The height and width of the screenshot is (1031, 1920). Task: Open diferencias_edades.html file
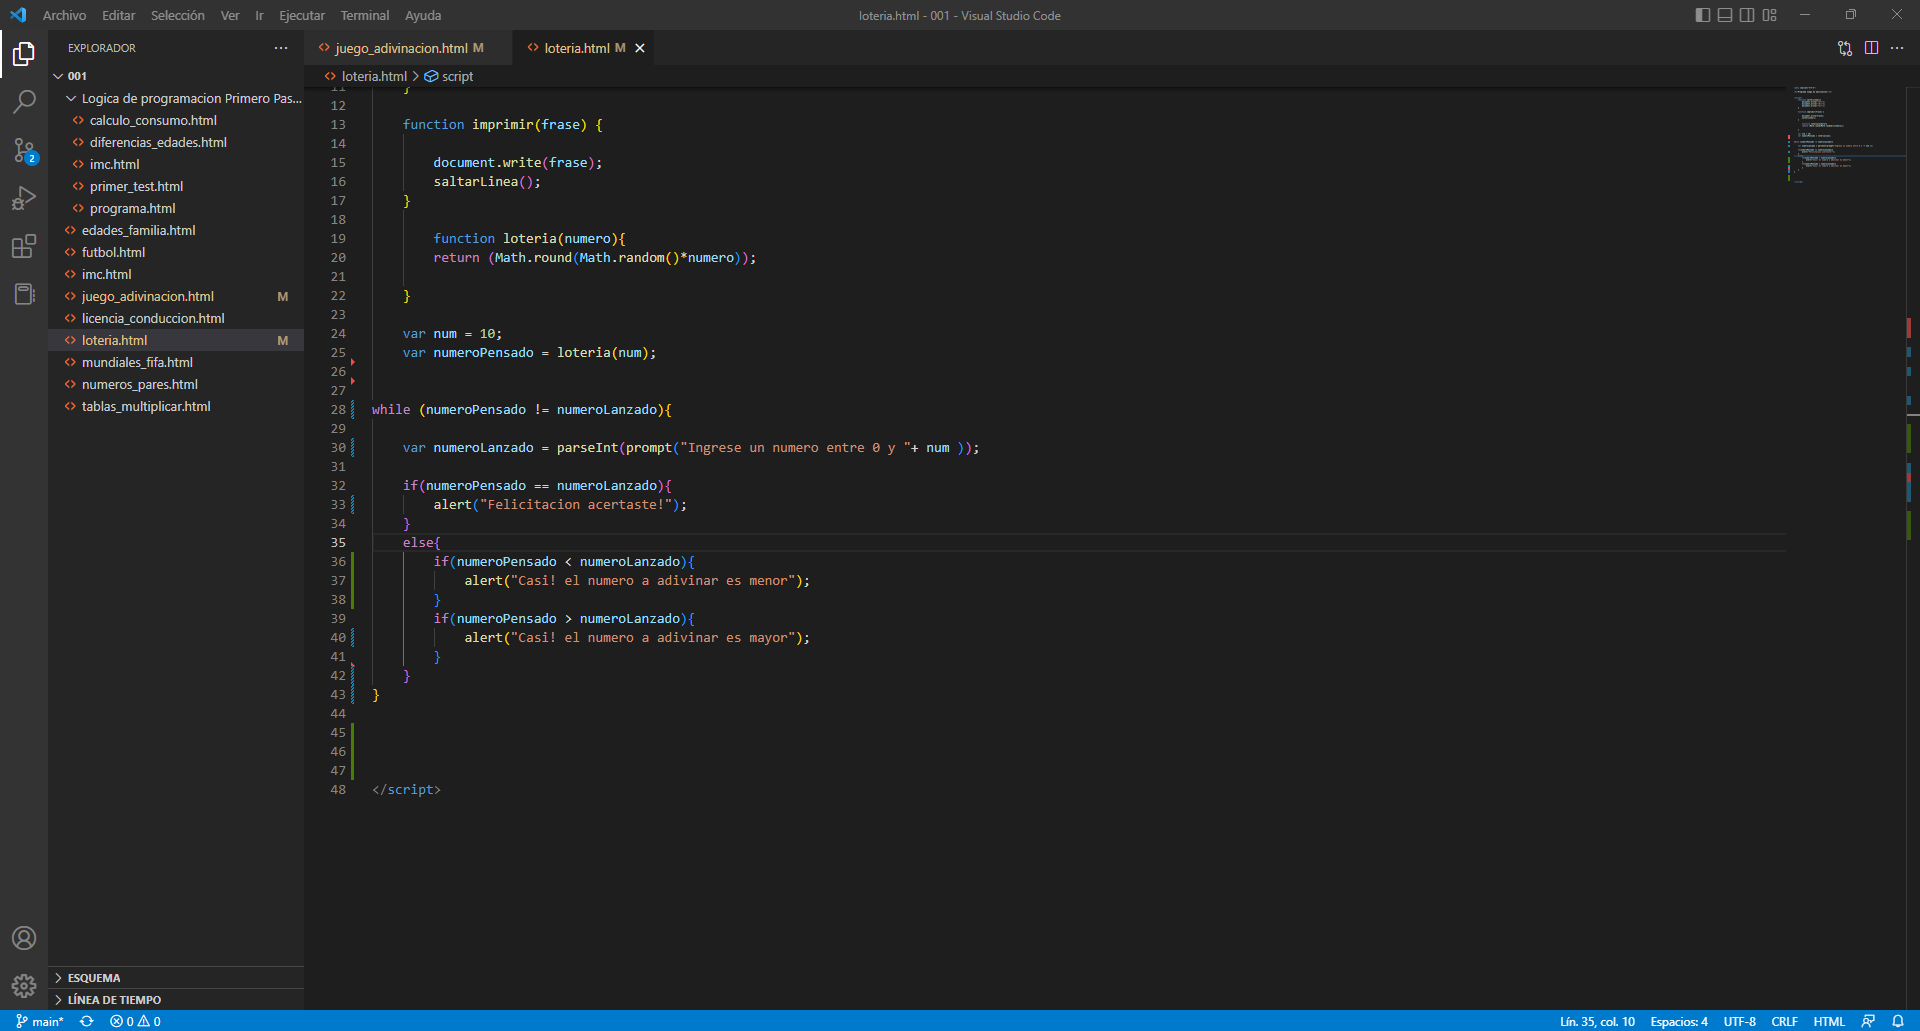176,142
